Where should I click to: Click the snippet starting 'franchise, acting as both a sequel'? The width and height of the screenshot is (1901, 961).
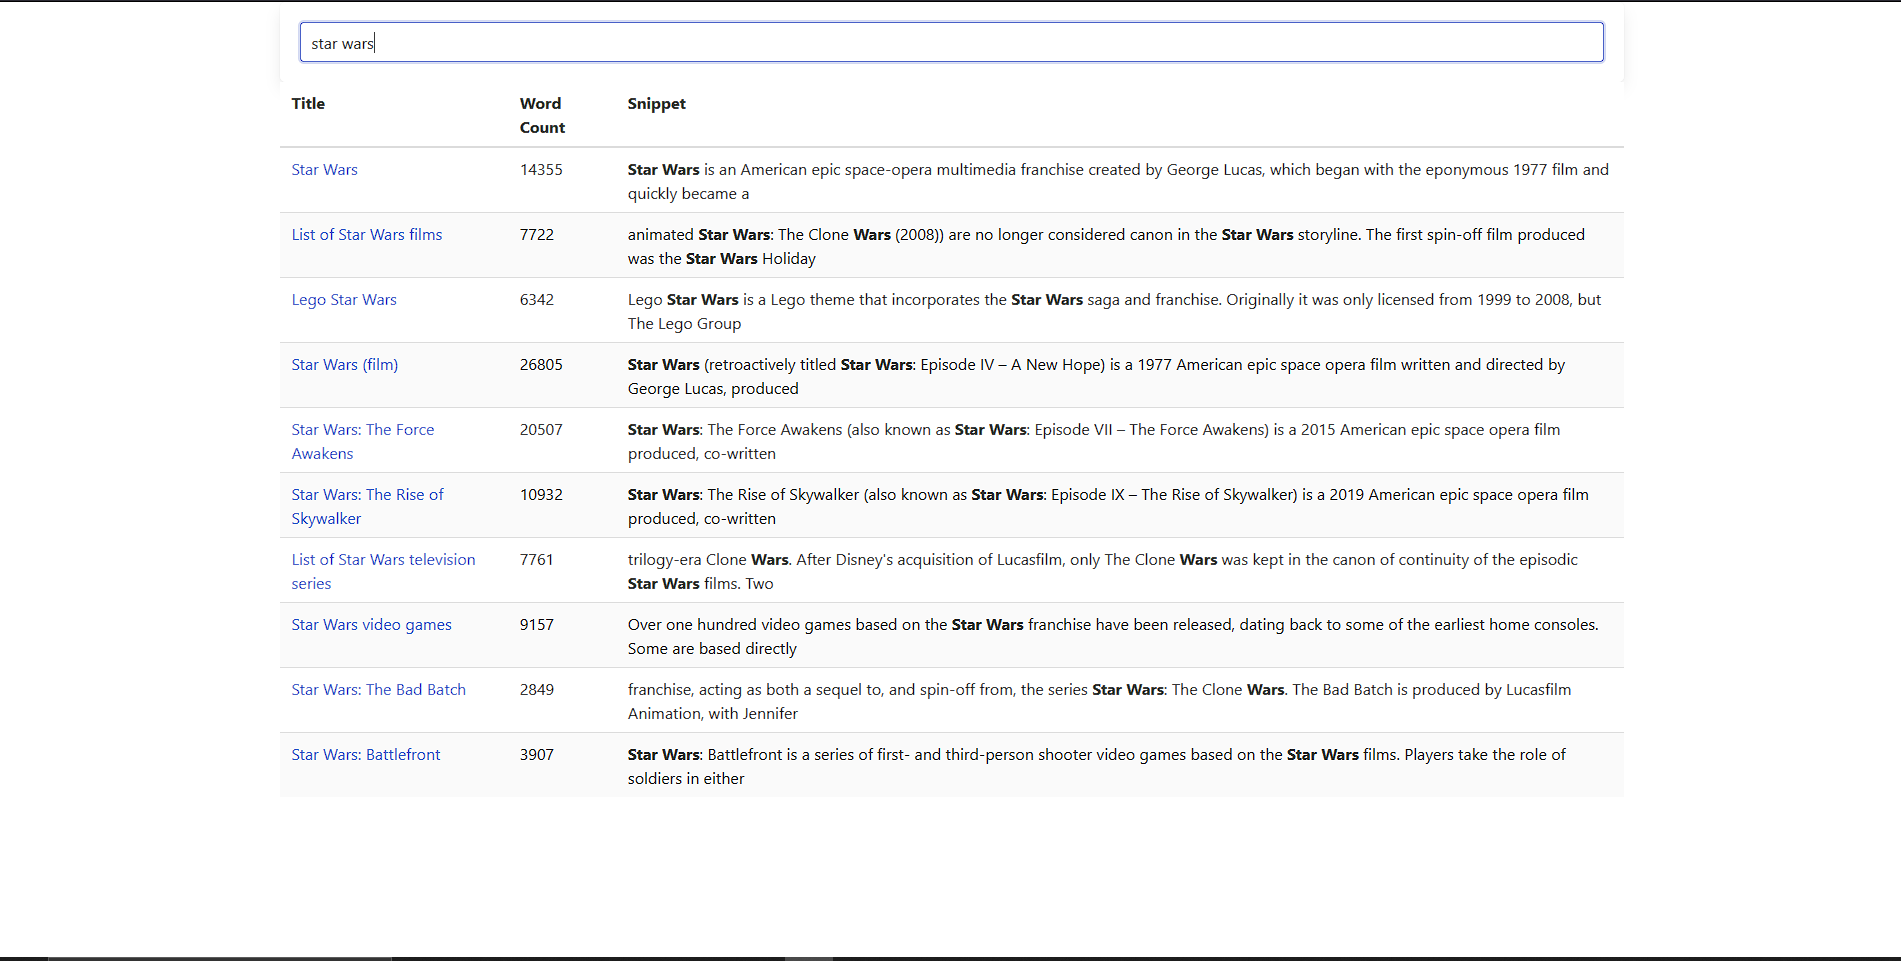(x=1099, y=702)
